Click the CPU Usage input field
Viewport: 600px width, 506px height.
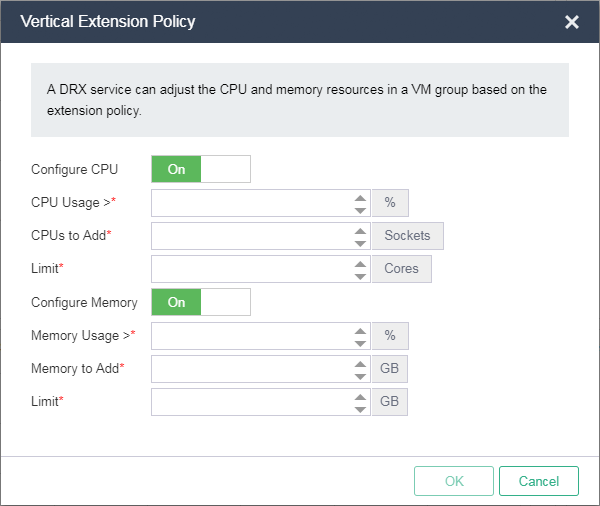click(251, 203)
